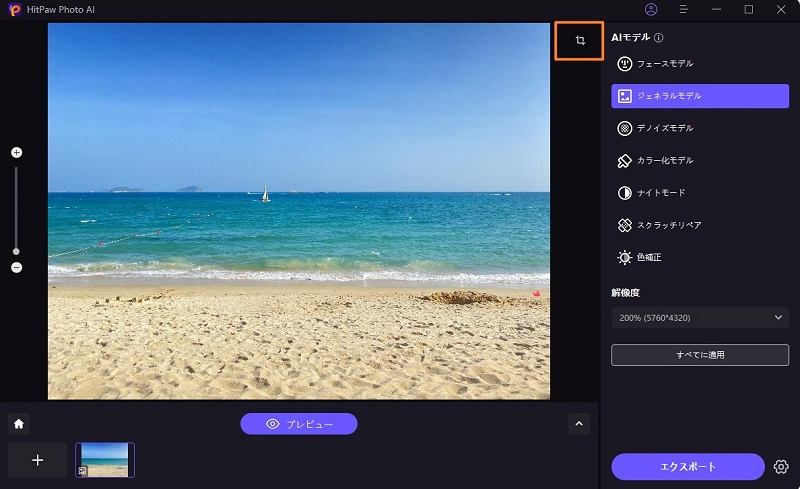Click the プレビュー preview button

[x=299, y=424]
